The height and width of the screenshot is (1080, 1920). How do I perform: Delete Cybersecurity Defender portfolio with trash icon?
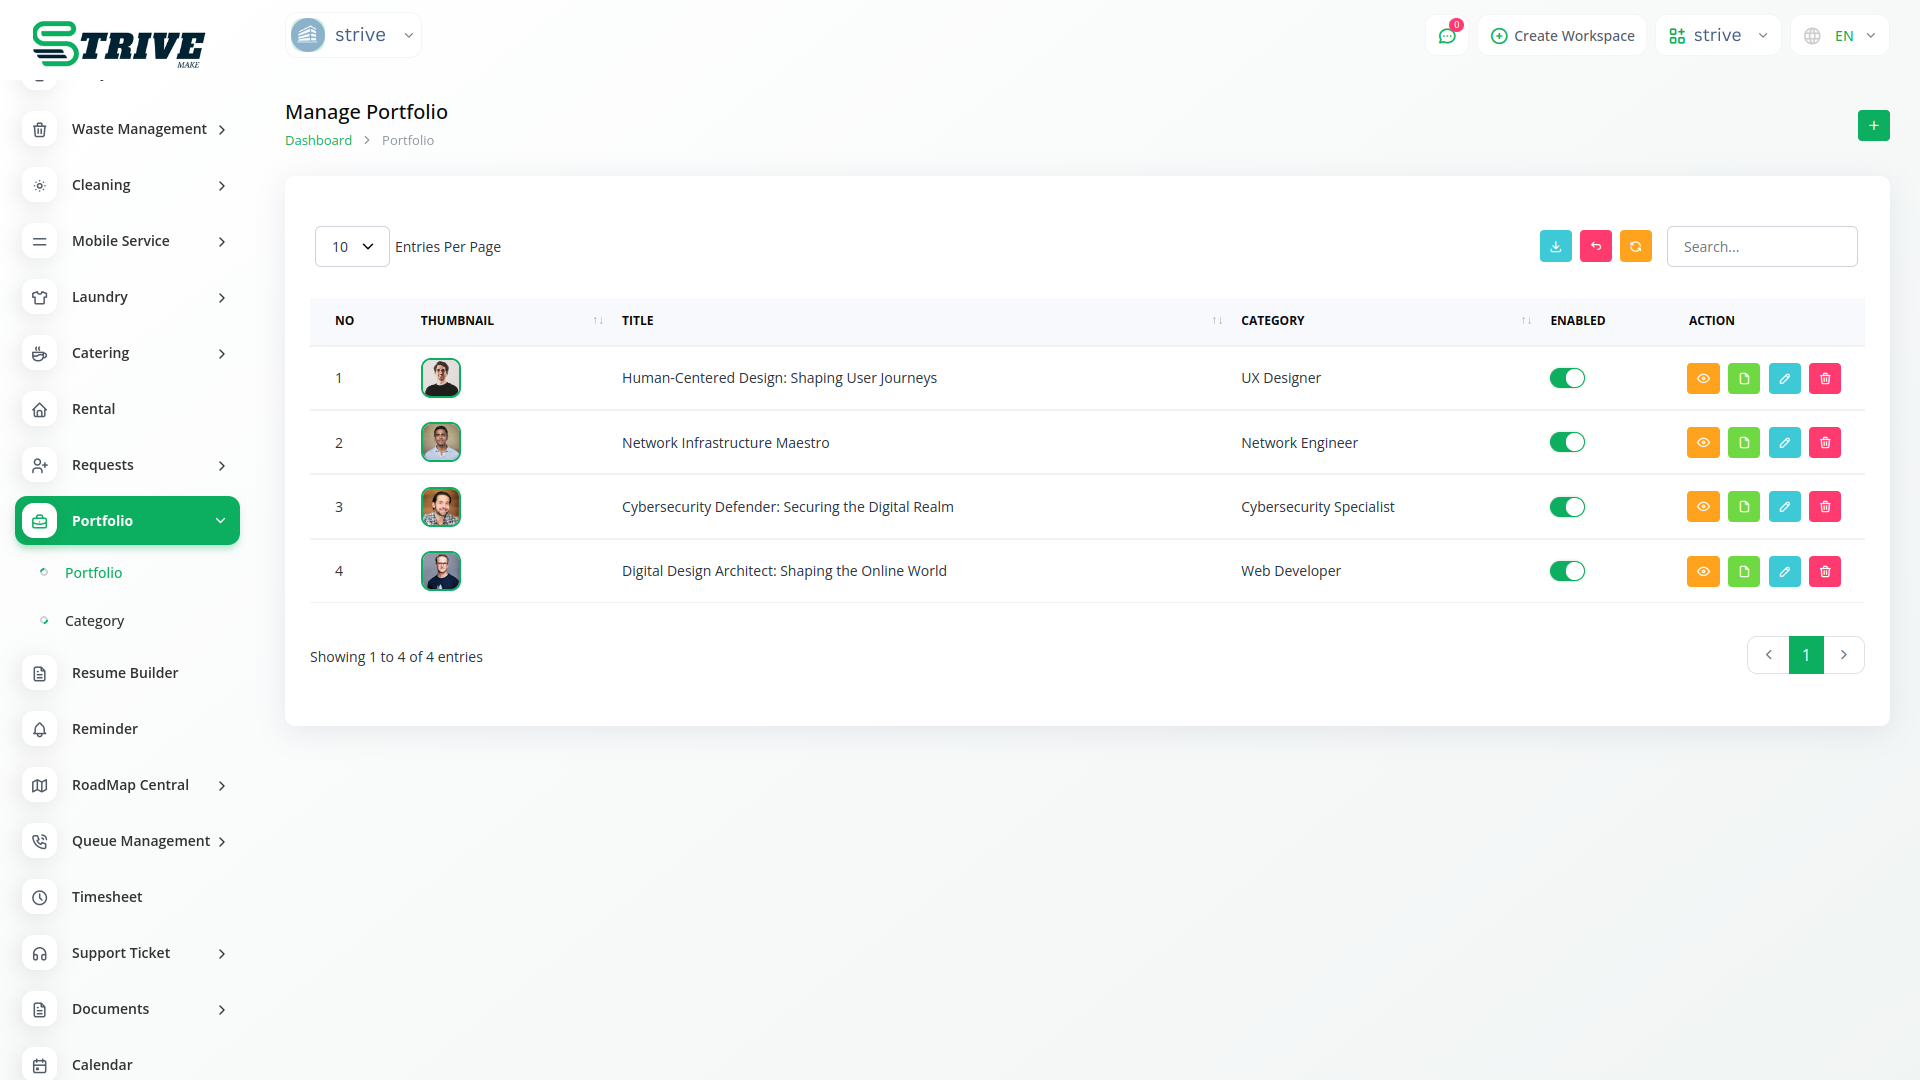click(1824, 507)
